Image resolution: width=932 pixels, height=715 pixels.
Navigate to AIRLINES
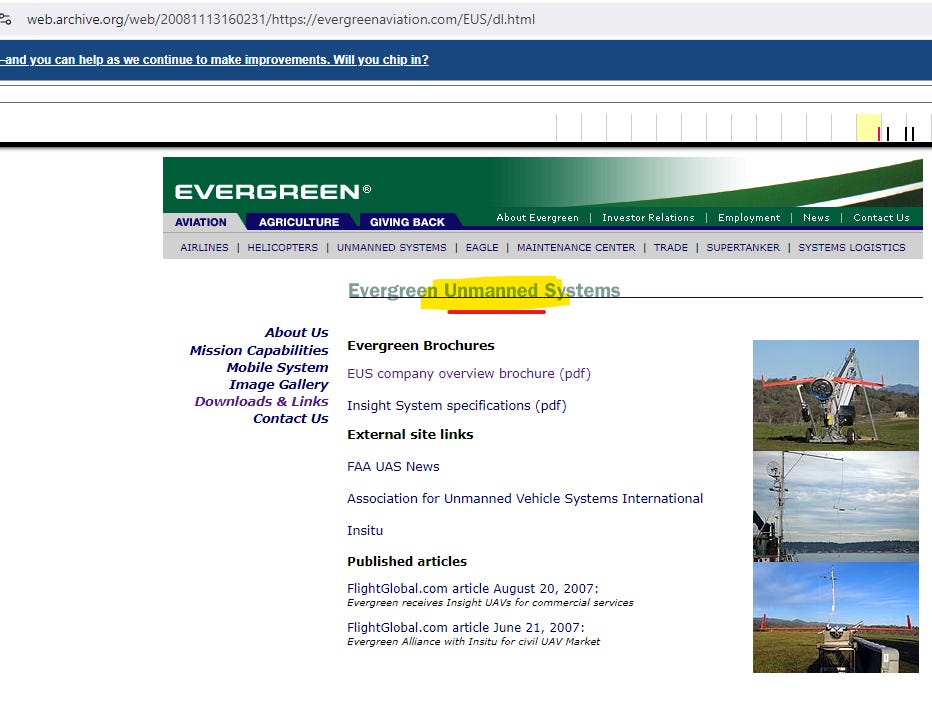(204, 247)
